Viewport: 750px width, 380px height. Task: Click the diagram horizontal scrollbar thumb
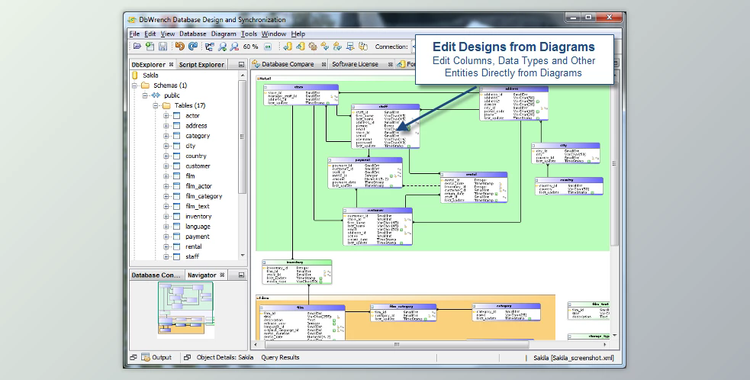tap(397, 344)
